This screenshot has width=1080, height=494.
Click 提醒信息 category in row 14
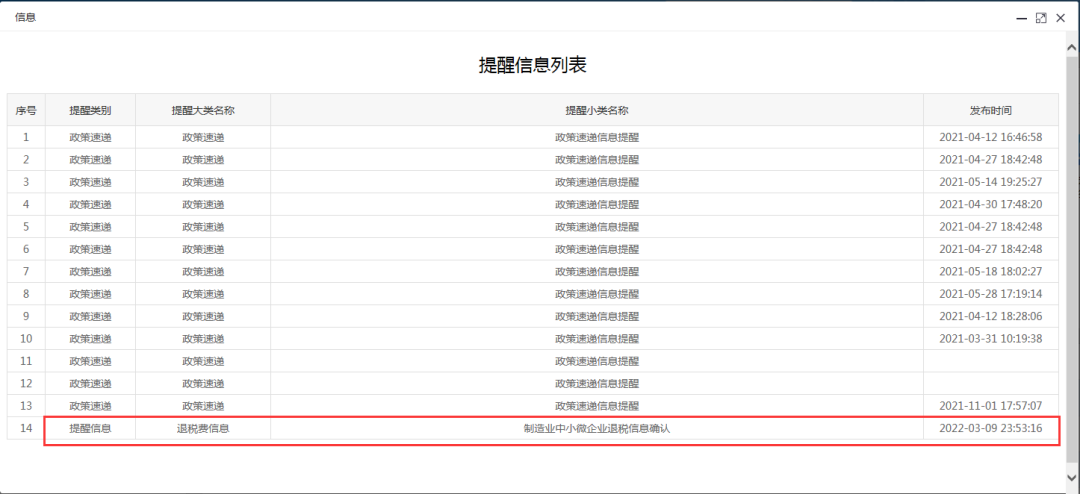click(x=90, y=429)
